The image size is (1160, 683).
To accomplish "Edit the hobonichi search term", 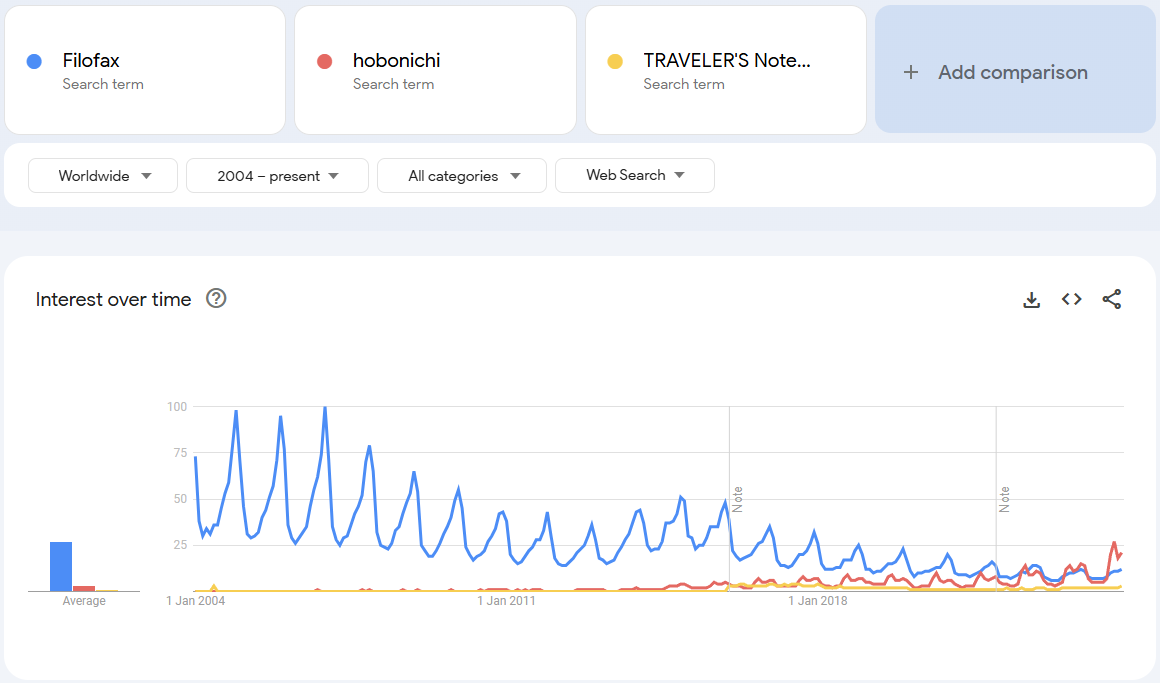I will 435,70.
